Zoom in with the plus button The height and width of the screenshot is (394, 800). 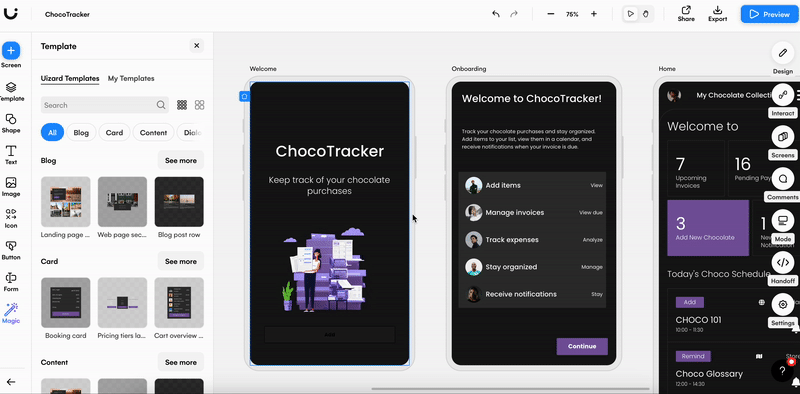tap(593, 14)
